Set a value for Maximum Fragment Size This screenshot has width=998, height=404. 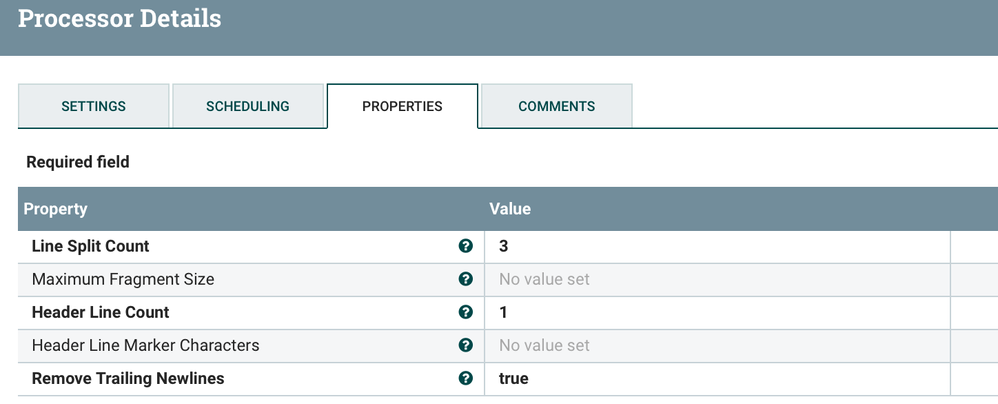(715, 279)
